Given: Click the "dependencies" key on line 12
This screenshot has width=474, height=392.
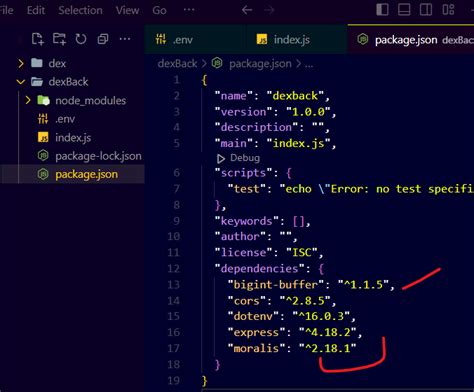Looking at the screenshot, I should tap(259, 269).
